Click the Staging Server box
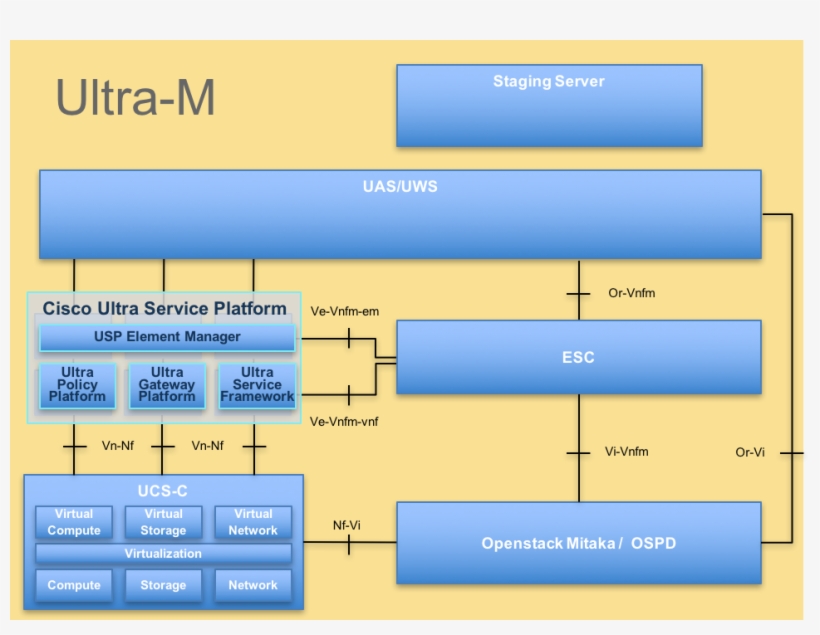 [x=549, y=106]
